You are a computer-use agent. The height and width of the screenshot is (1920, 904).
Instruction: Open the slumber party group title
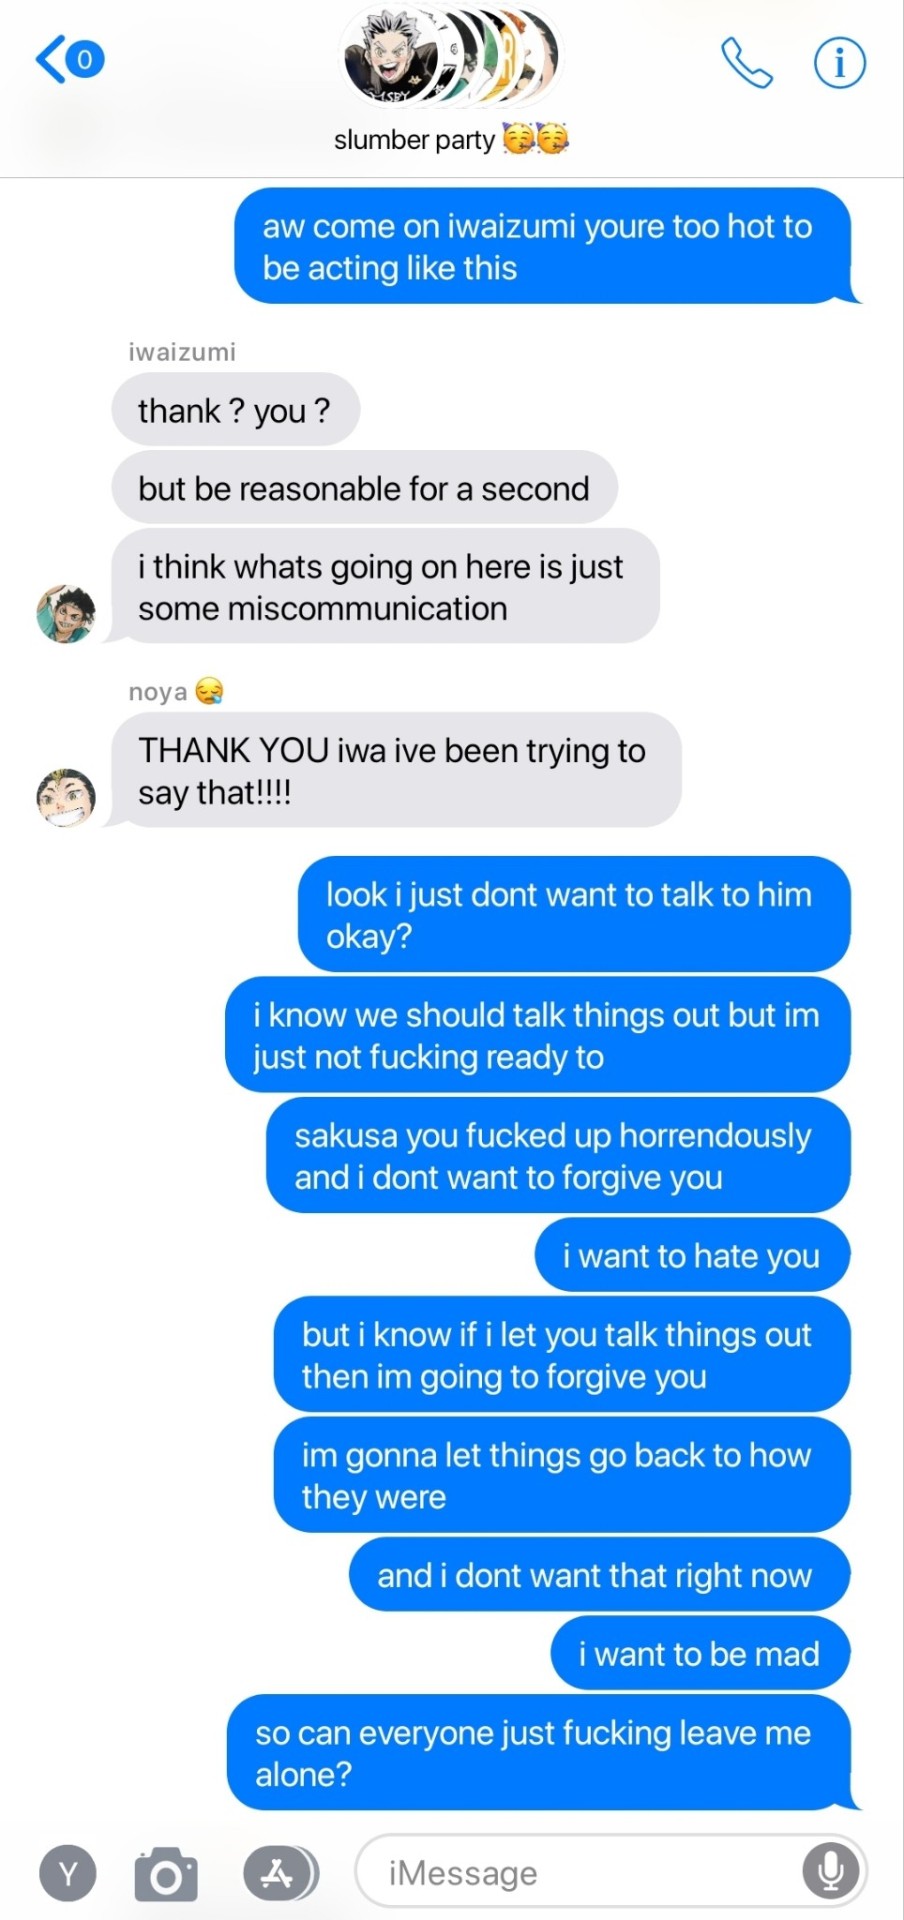click(451, 139)
